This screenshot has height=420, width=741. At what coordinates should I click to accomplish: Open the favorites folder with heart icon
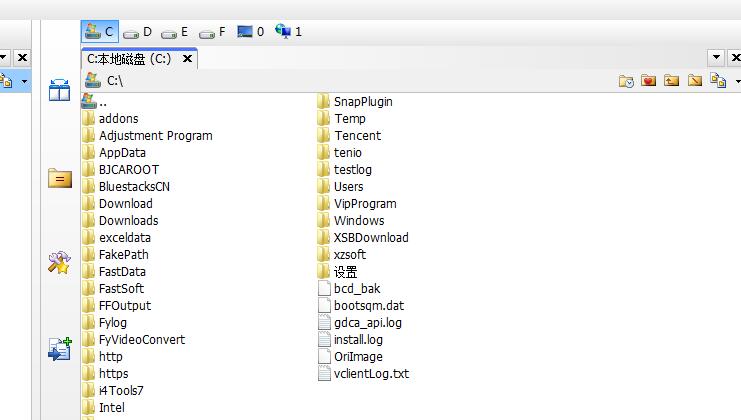[649, 81]
